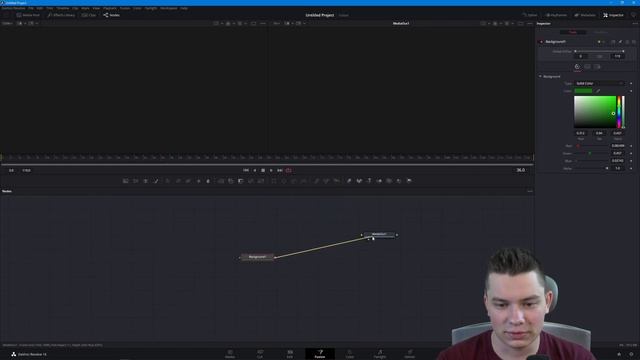Add a Transform node from the toolbar
The image size is (640, 360).
pos(261,181)
